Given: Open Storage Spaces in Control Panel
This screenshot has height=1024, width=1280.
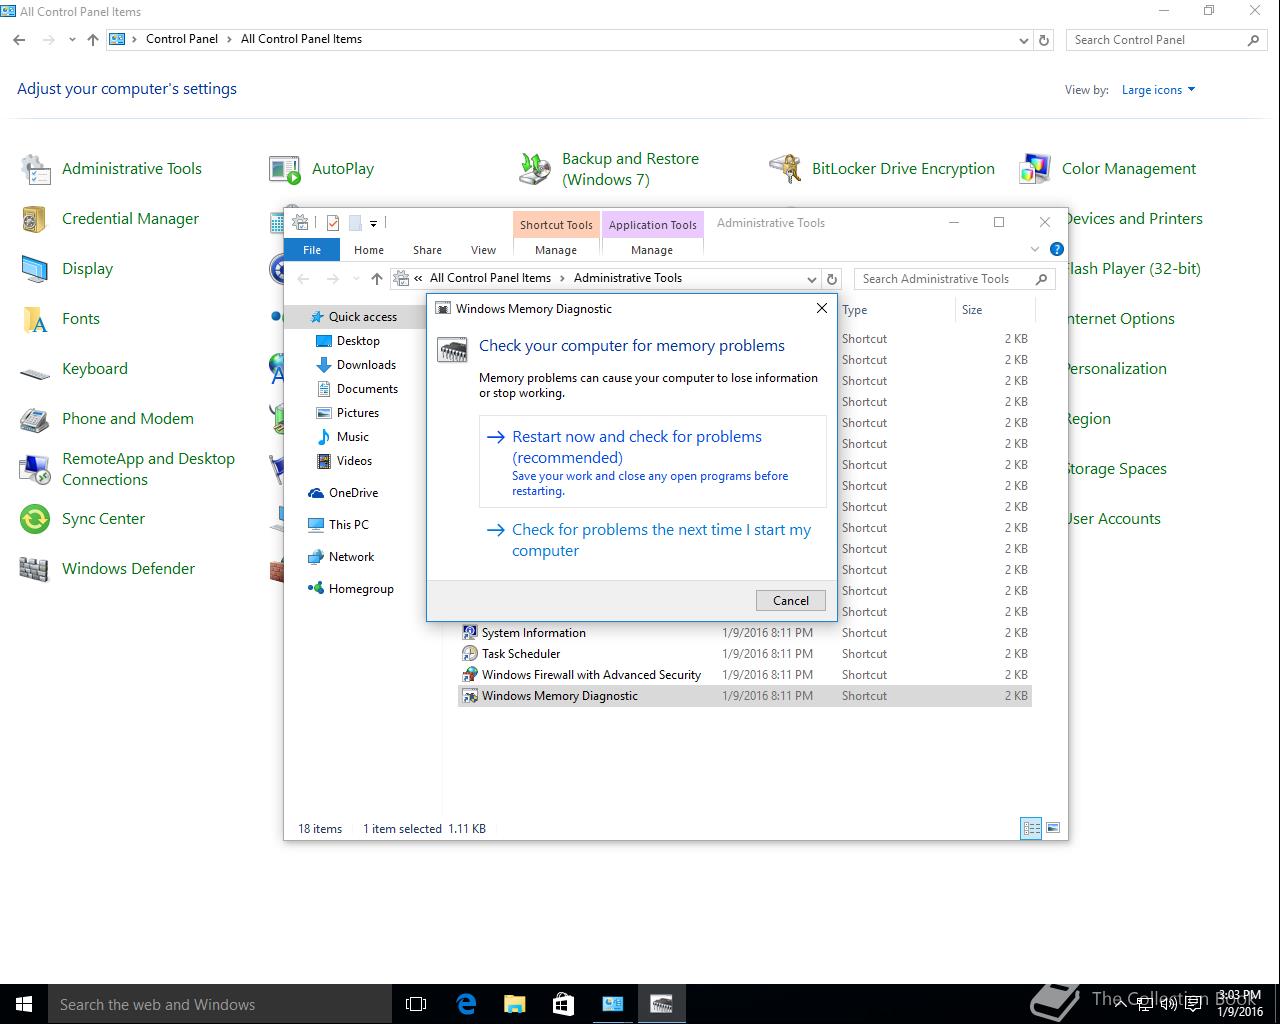Looking at the screenshot, I should (1116, 469).
